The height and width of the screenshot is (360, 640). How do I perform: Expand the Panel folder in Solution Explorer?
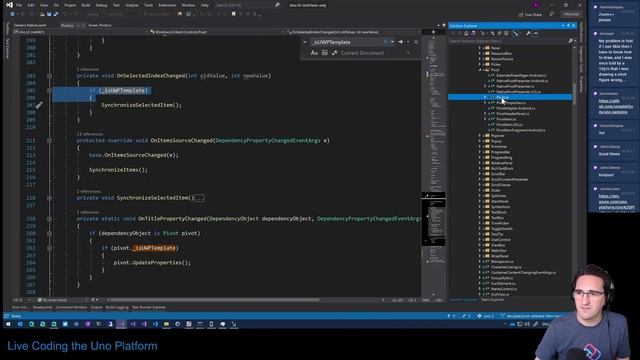[x=480, y=48]
